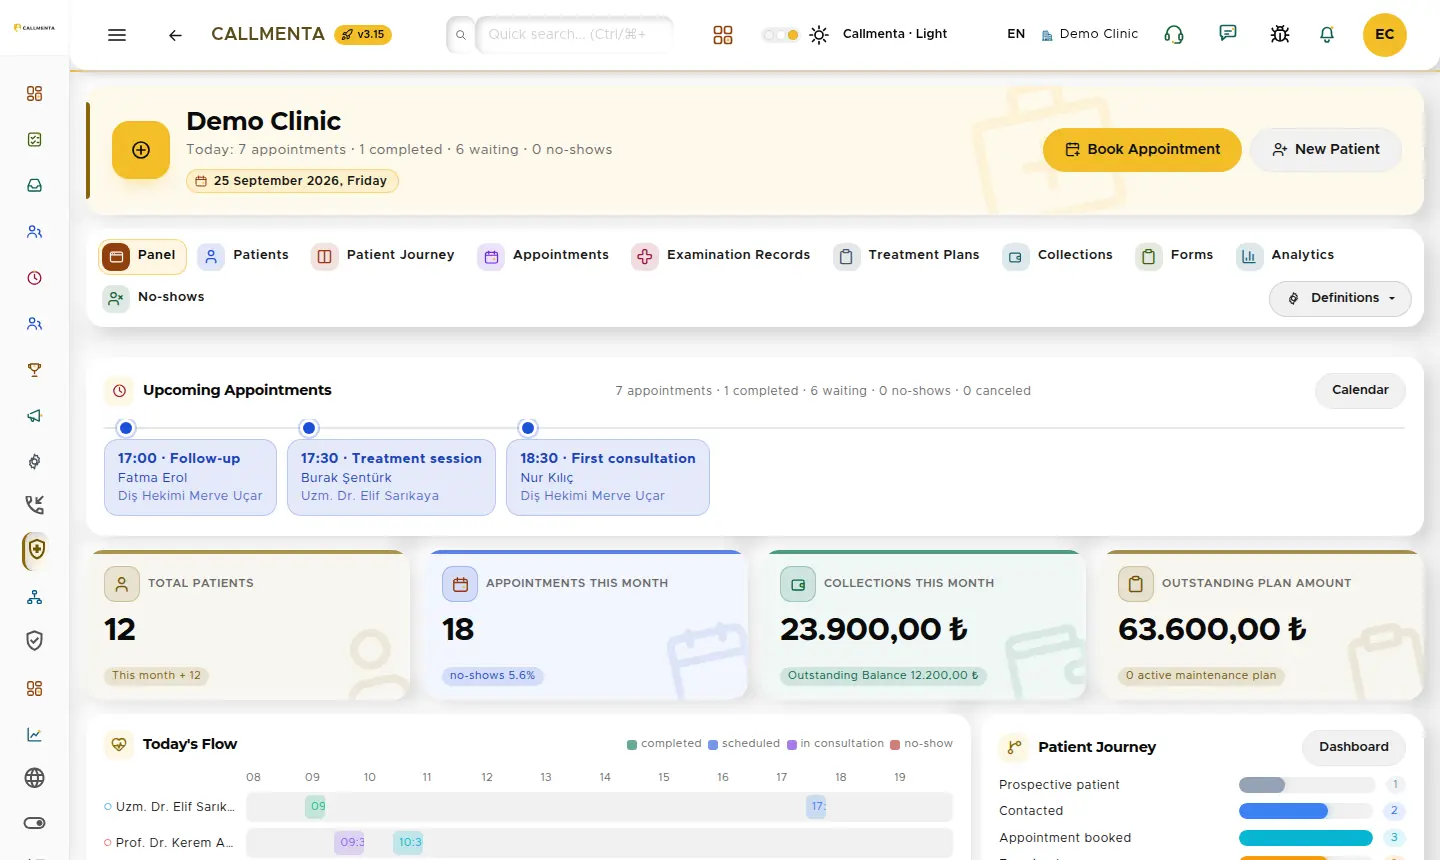Toggle the no-show legend entry
The height and width of the screenshot is (860, 1440).
(x=921, y=744)
